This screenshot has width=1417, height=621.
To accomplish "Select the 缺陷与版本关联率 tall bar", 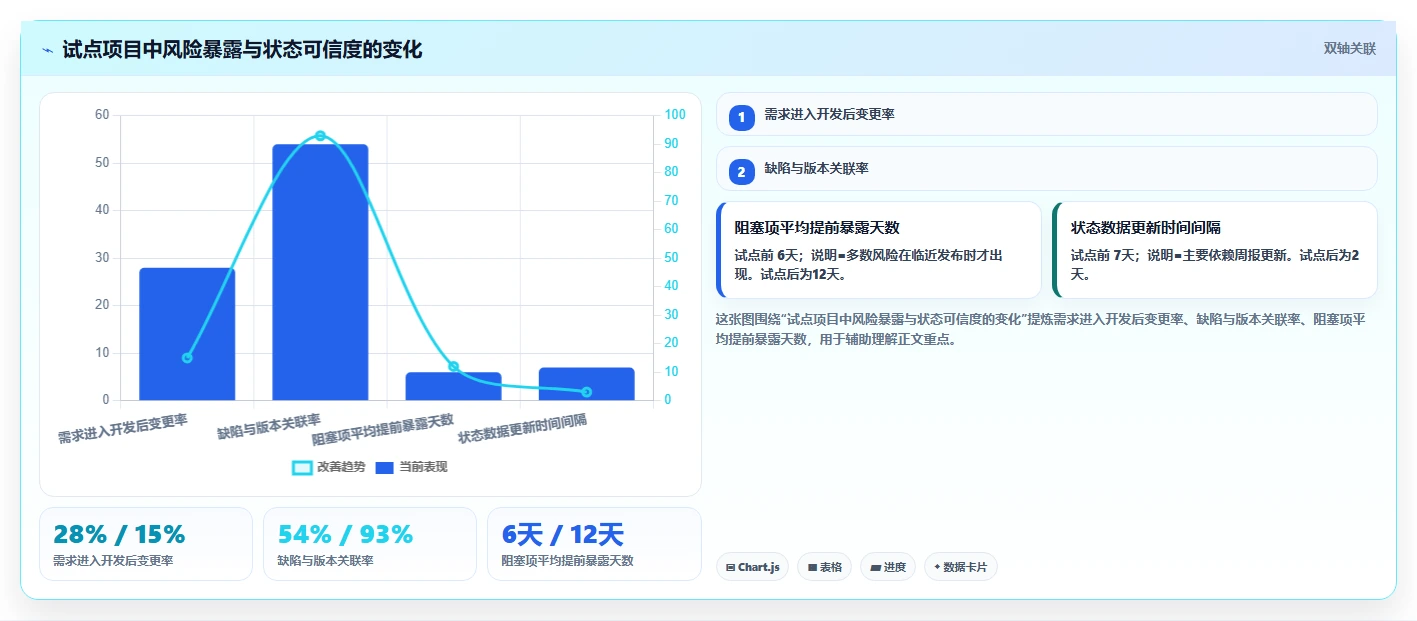I will point(320,272).
